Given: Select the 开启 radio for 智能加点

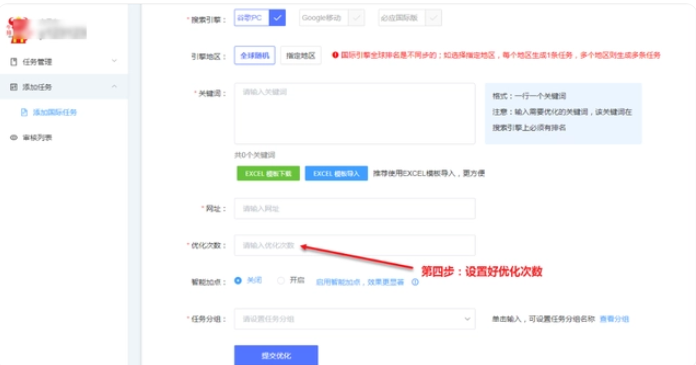Looking at the screenshot, I should coord(281,281).
